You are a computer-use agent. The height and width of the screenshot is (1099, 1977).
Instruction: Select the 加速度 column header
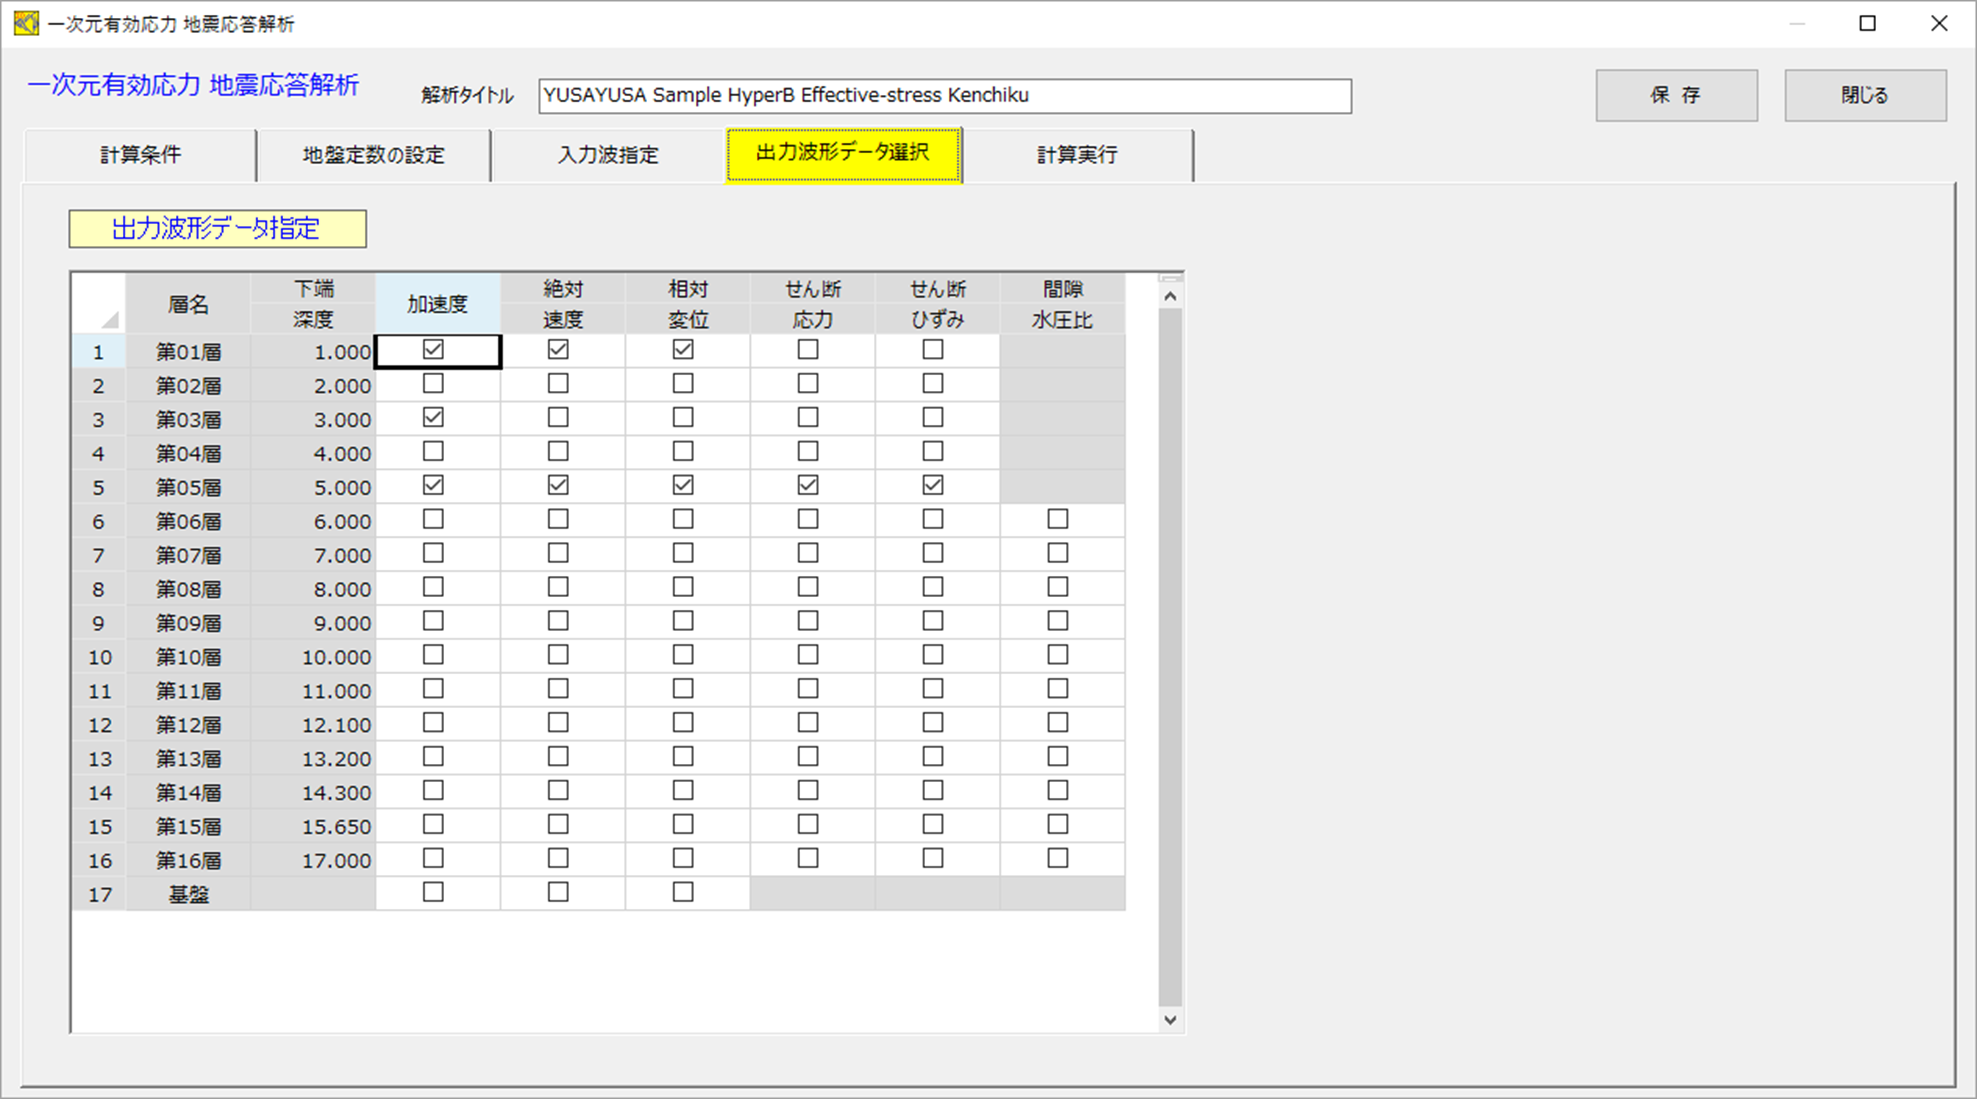tap(438, 304)
